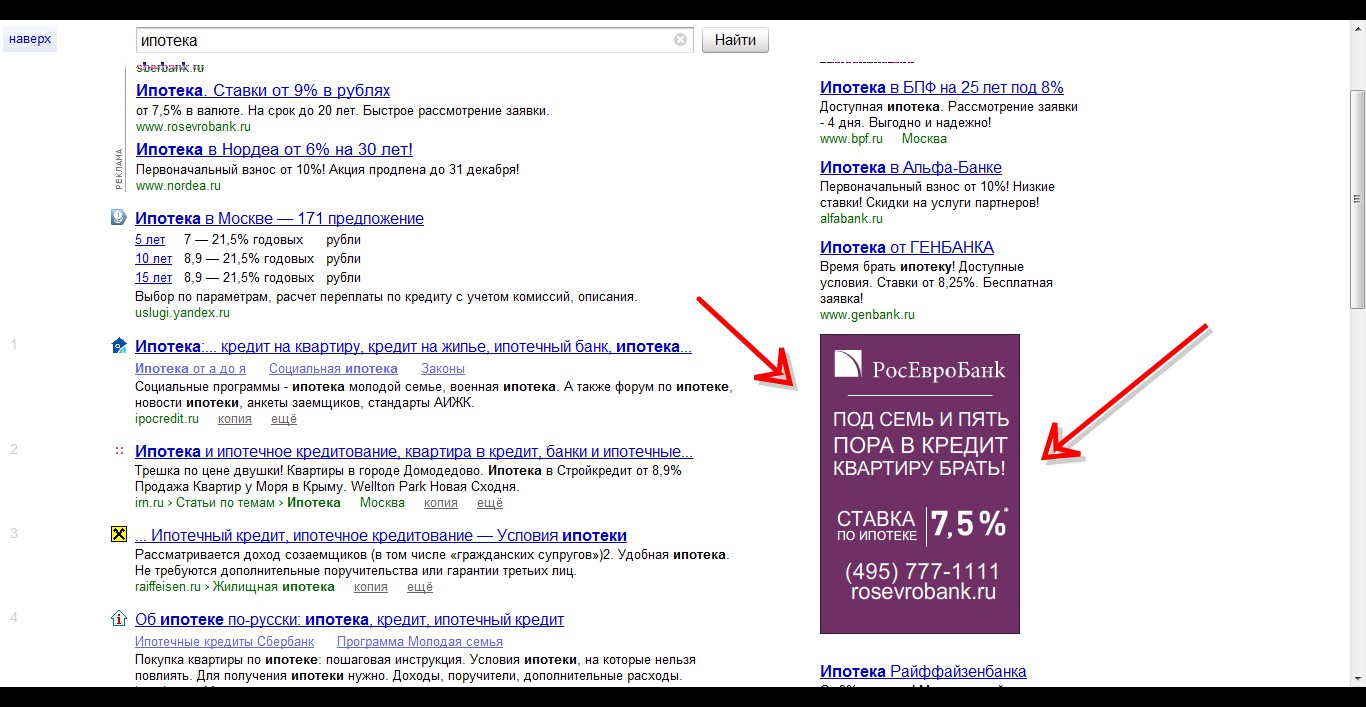Viewport: 1366px width, 707px height.
Task: Open 'Ипотечные кредиты Сбербанк' sitelink
Action: [x=224, y=642]
